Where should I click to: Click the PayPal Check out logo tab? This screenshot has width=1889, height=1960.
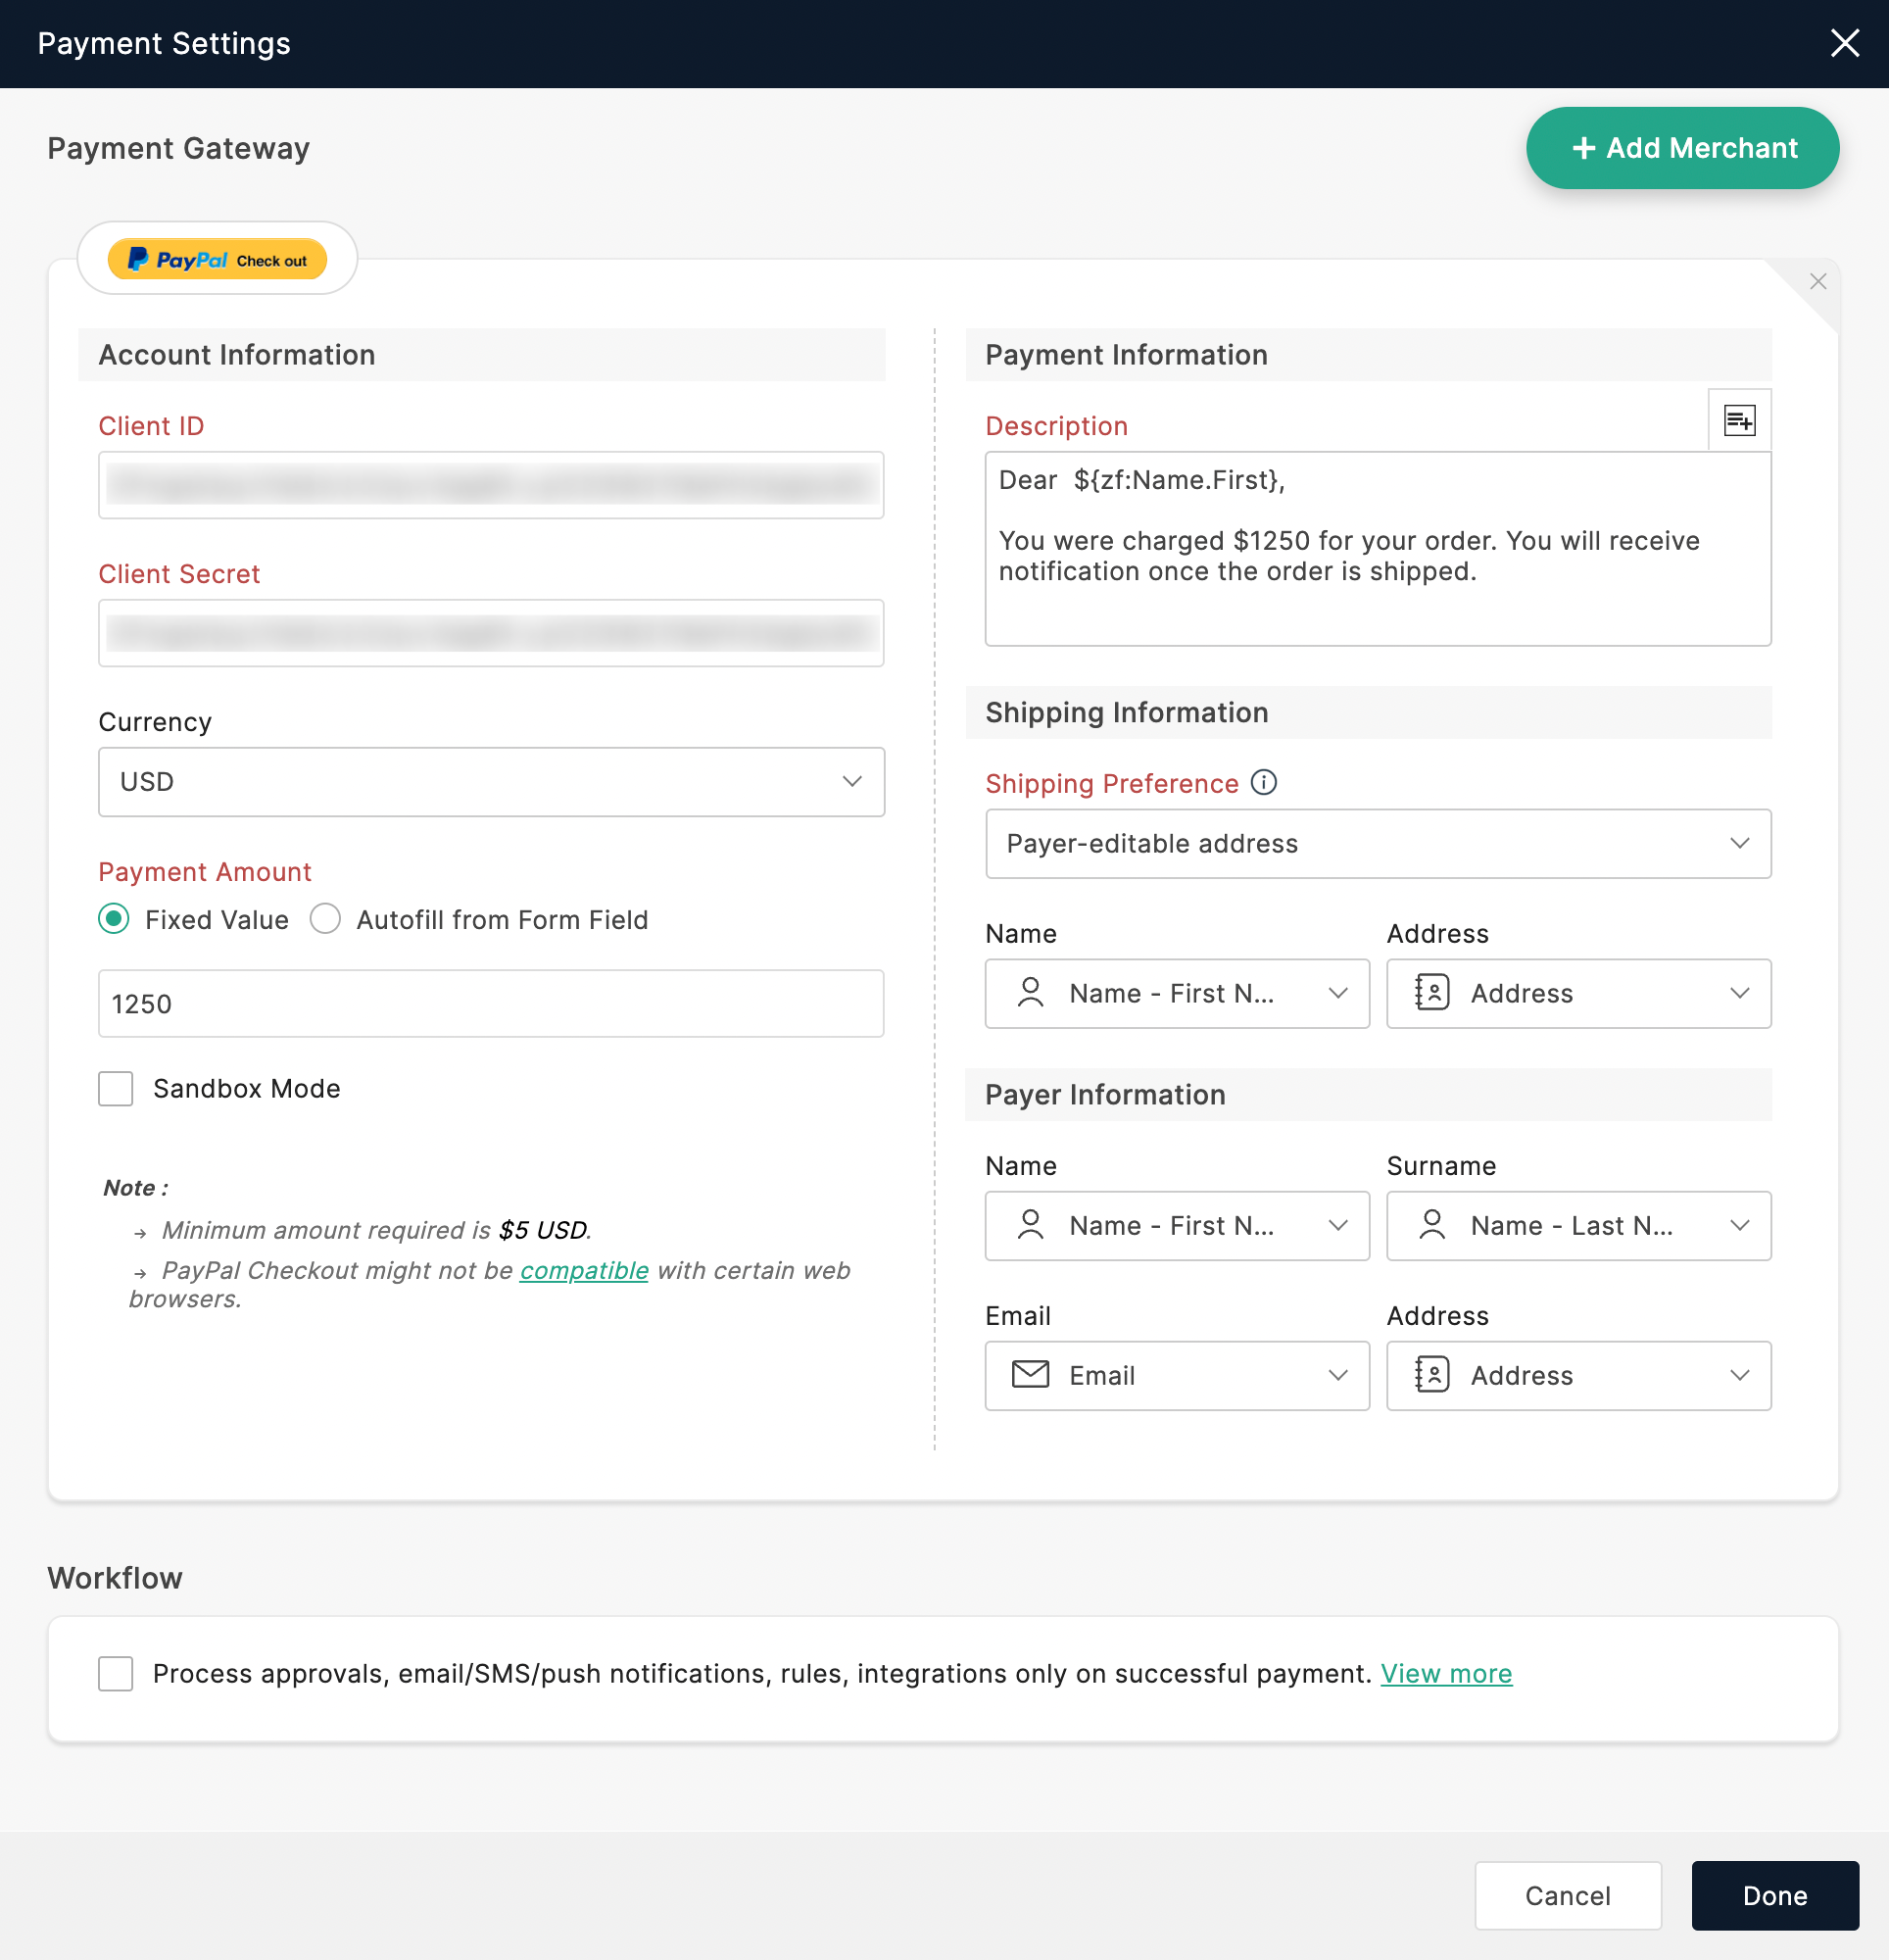[x=217, y=259]
